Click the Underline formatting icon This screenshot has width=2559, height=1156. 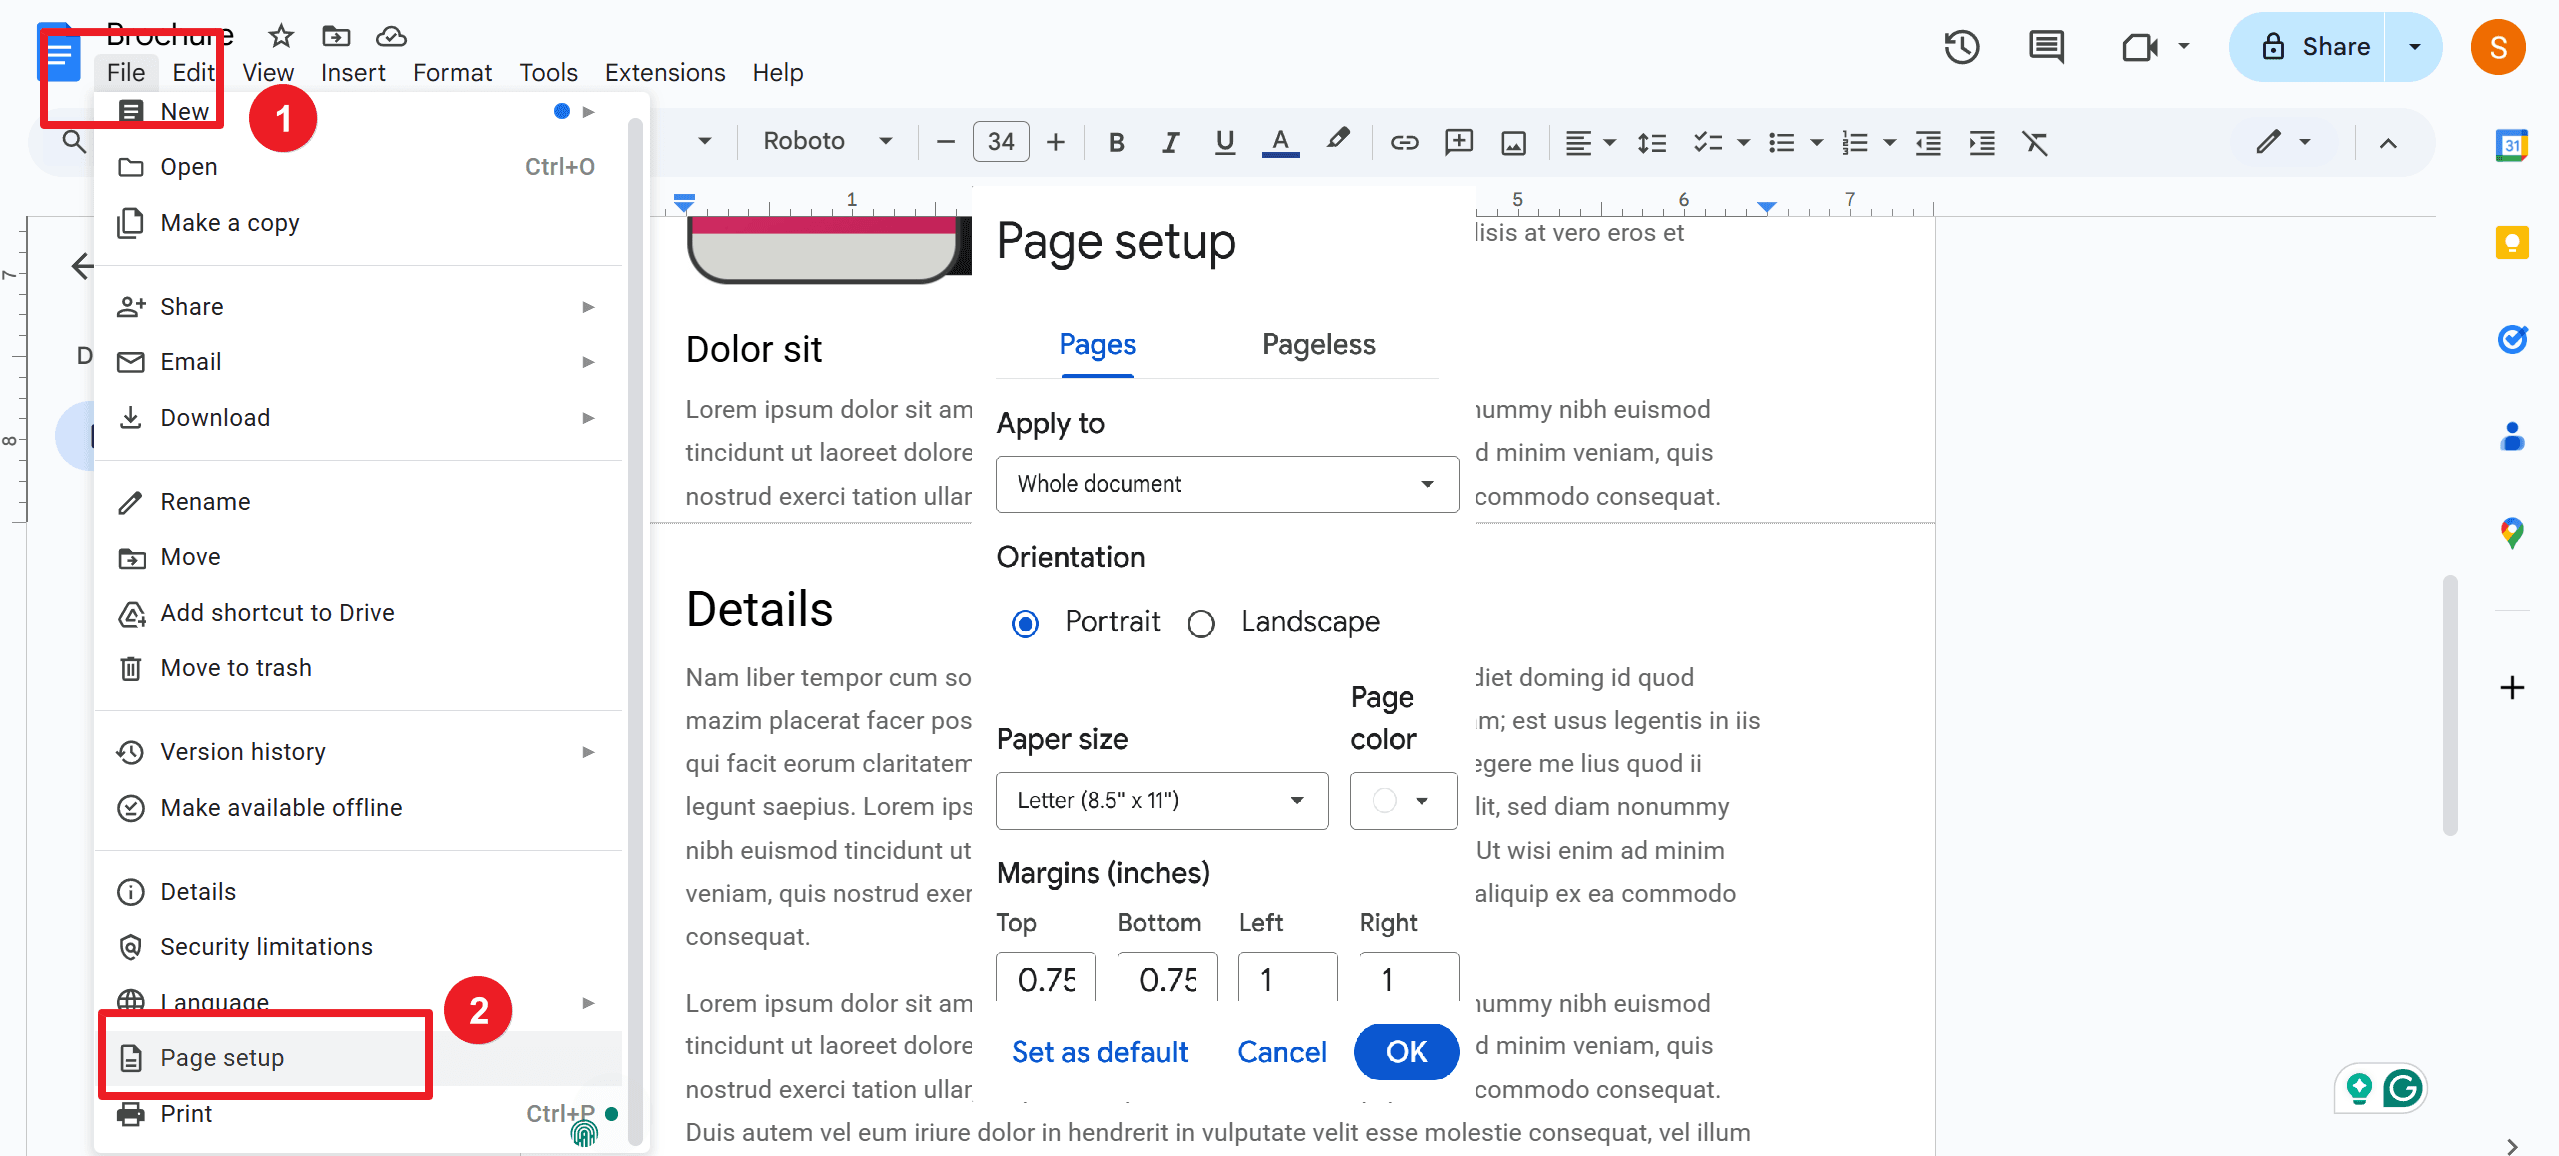pos(1222,142)
